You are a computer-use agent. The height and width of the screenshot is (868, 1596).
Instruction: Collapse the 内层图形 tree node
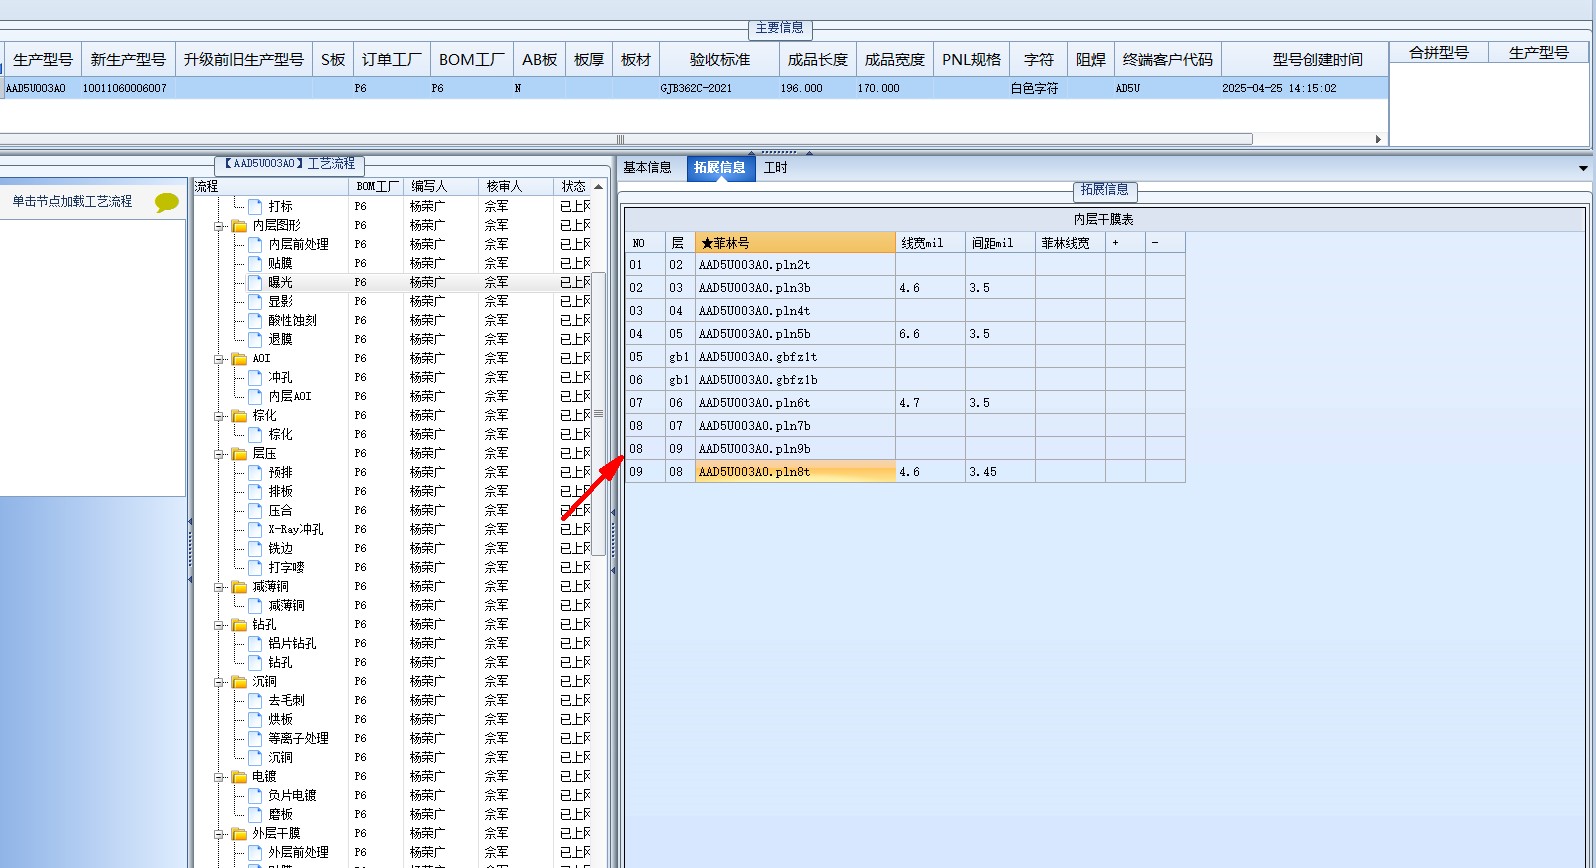[219, 226]
